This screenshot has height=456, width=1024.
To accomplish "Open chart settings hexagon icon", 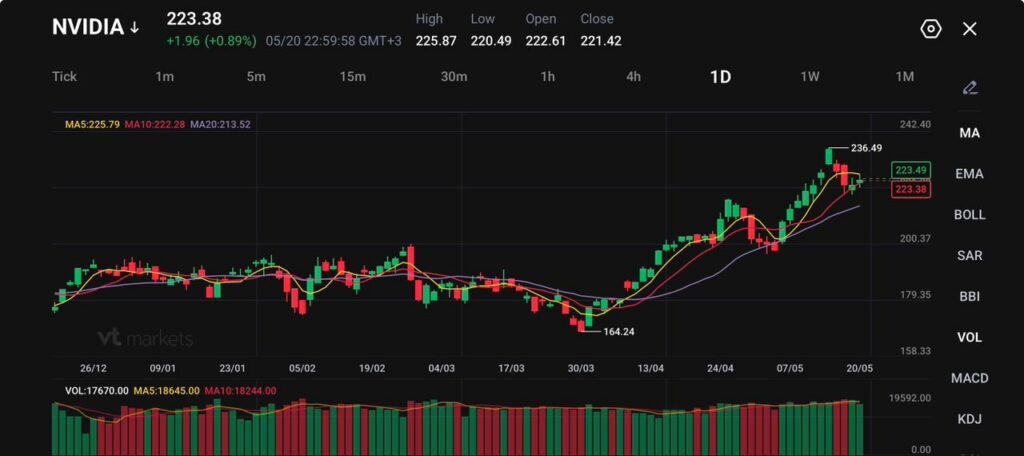I will pyautogui.click(x=931, y=29).
